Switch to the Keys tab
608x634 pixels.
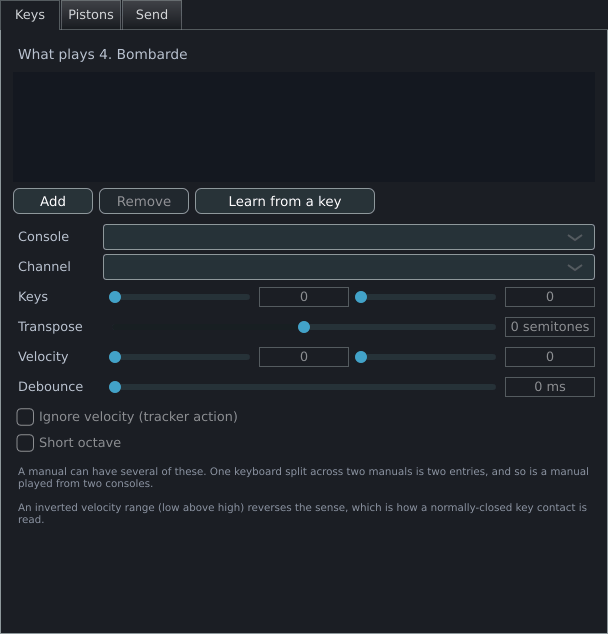coord(30,15)
